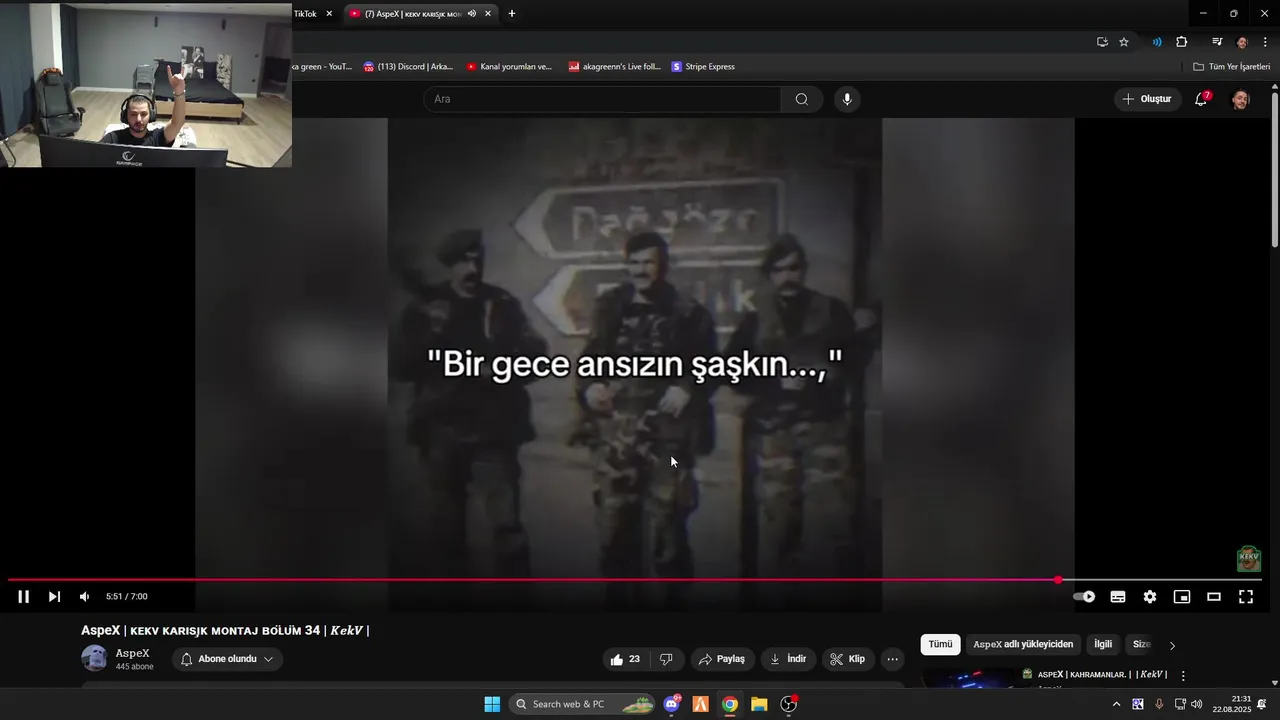Enable theater mode
This screenshot has height=720, width=1280.
[x=1214, y=597]
